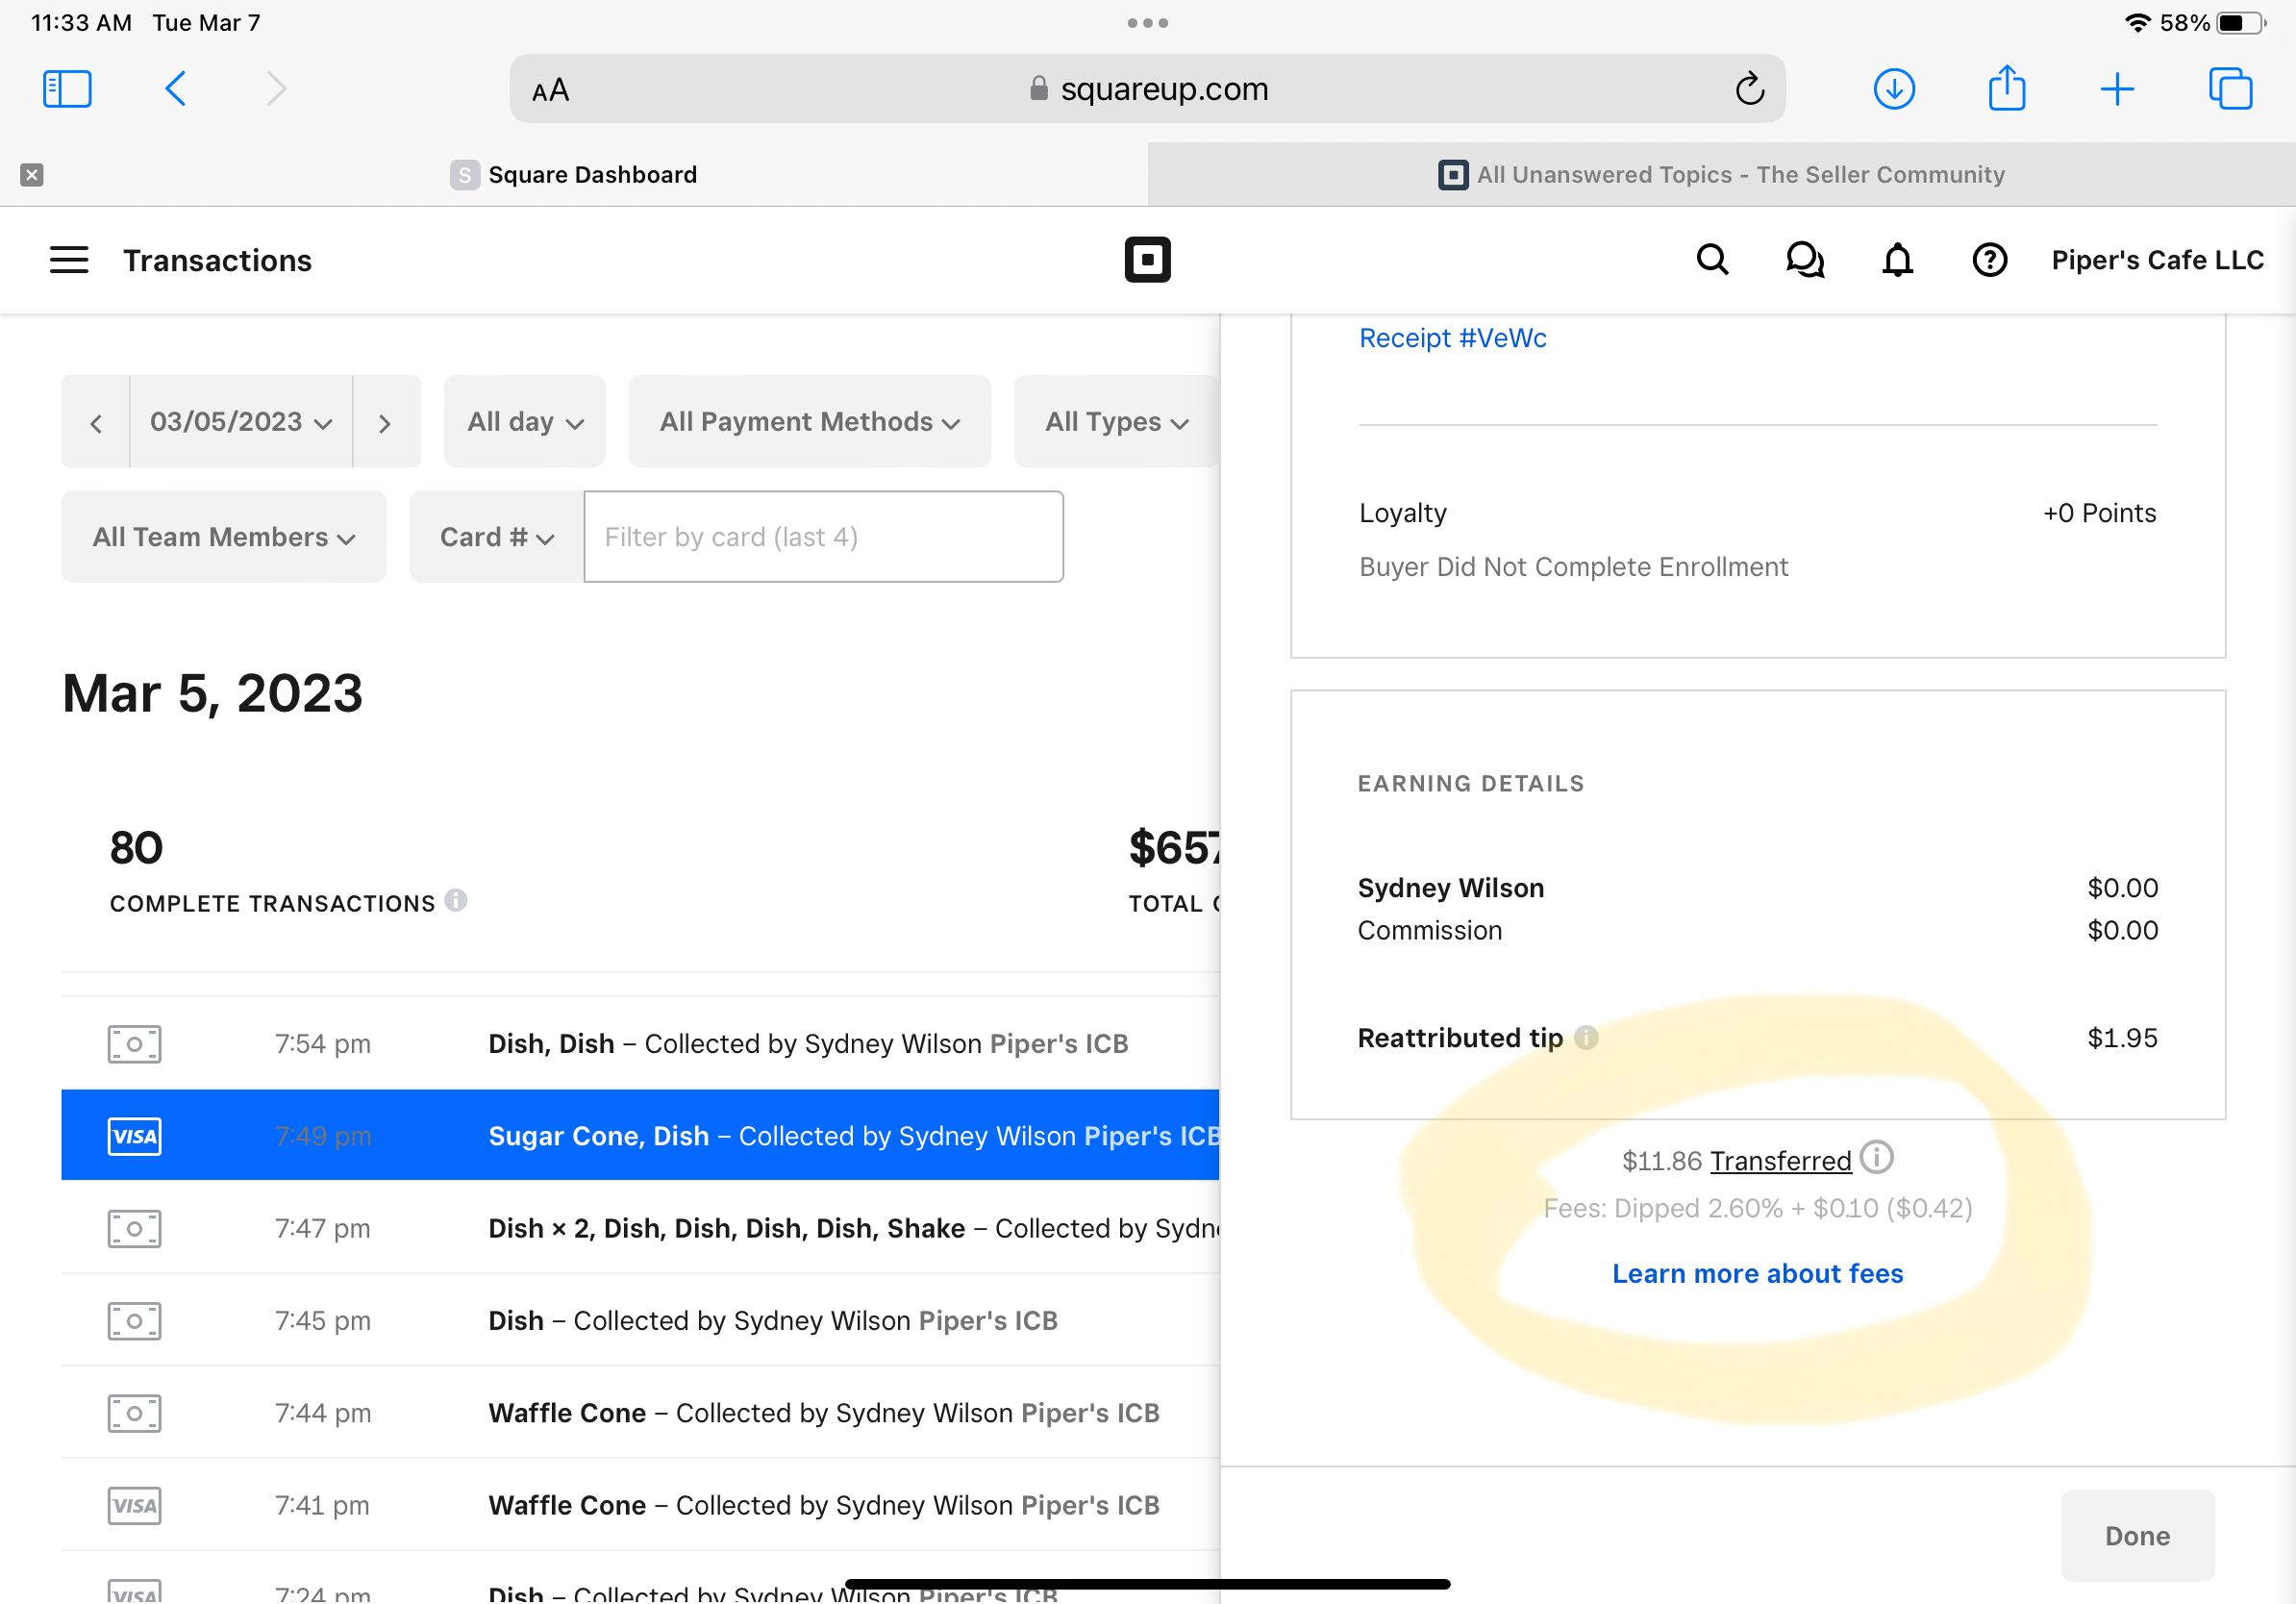Open the 7:41 pm Waffle Cone transaction
The width and height of the screenshot is (2296, 1604).
point(640,1505)
